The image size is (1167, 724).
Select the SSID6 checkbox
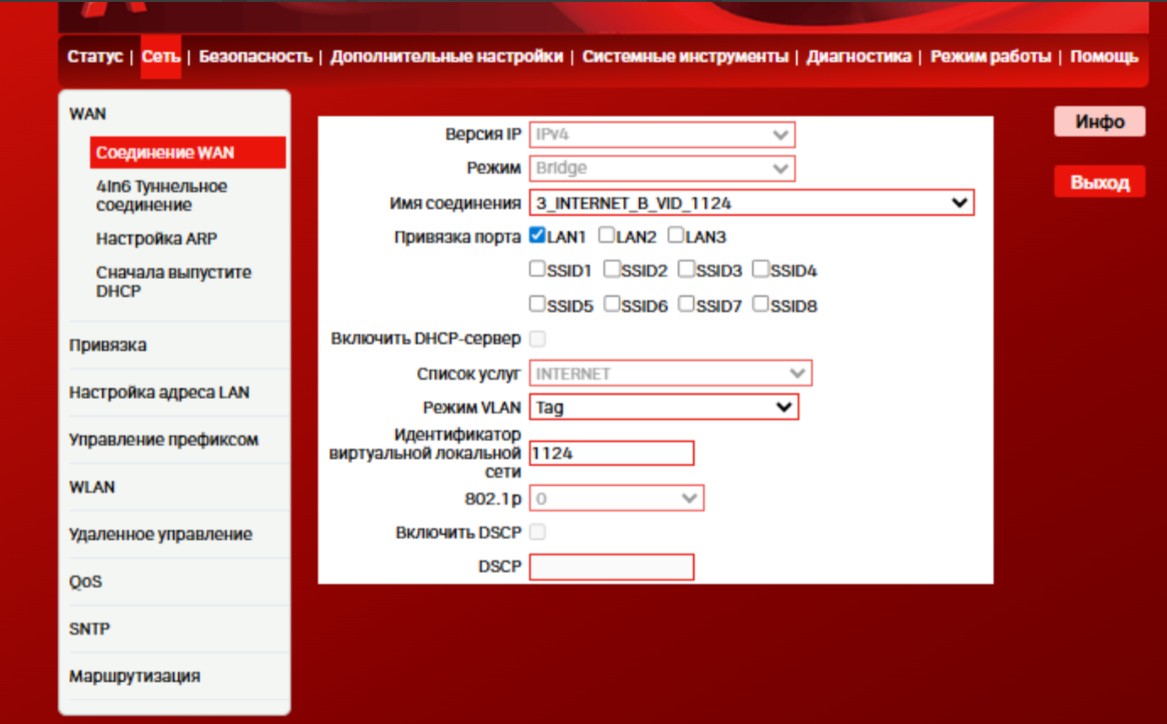click(612, 304)
